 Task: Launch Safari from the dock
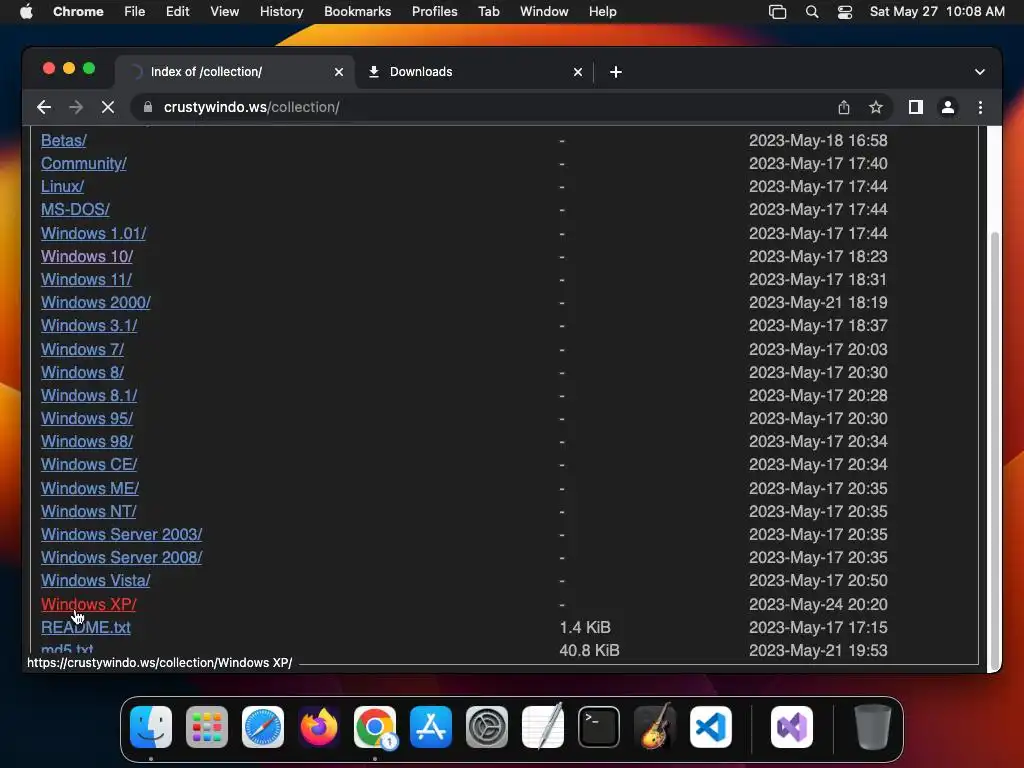click(x=263, y=727)
